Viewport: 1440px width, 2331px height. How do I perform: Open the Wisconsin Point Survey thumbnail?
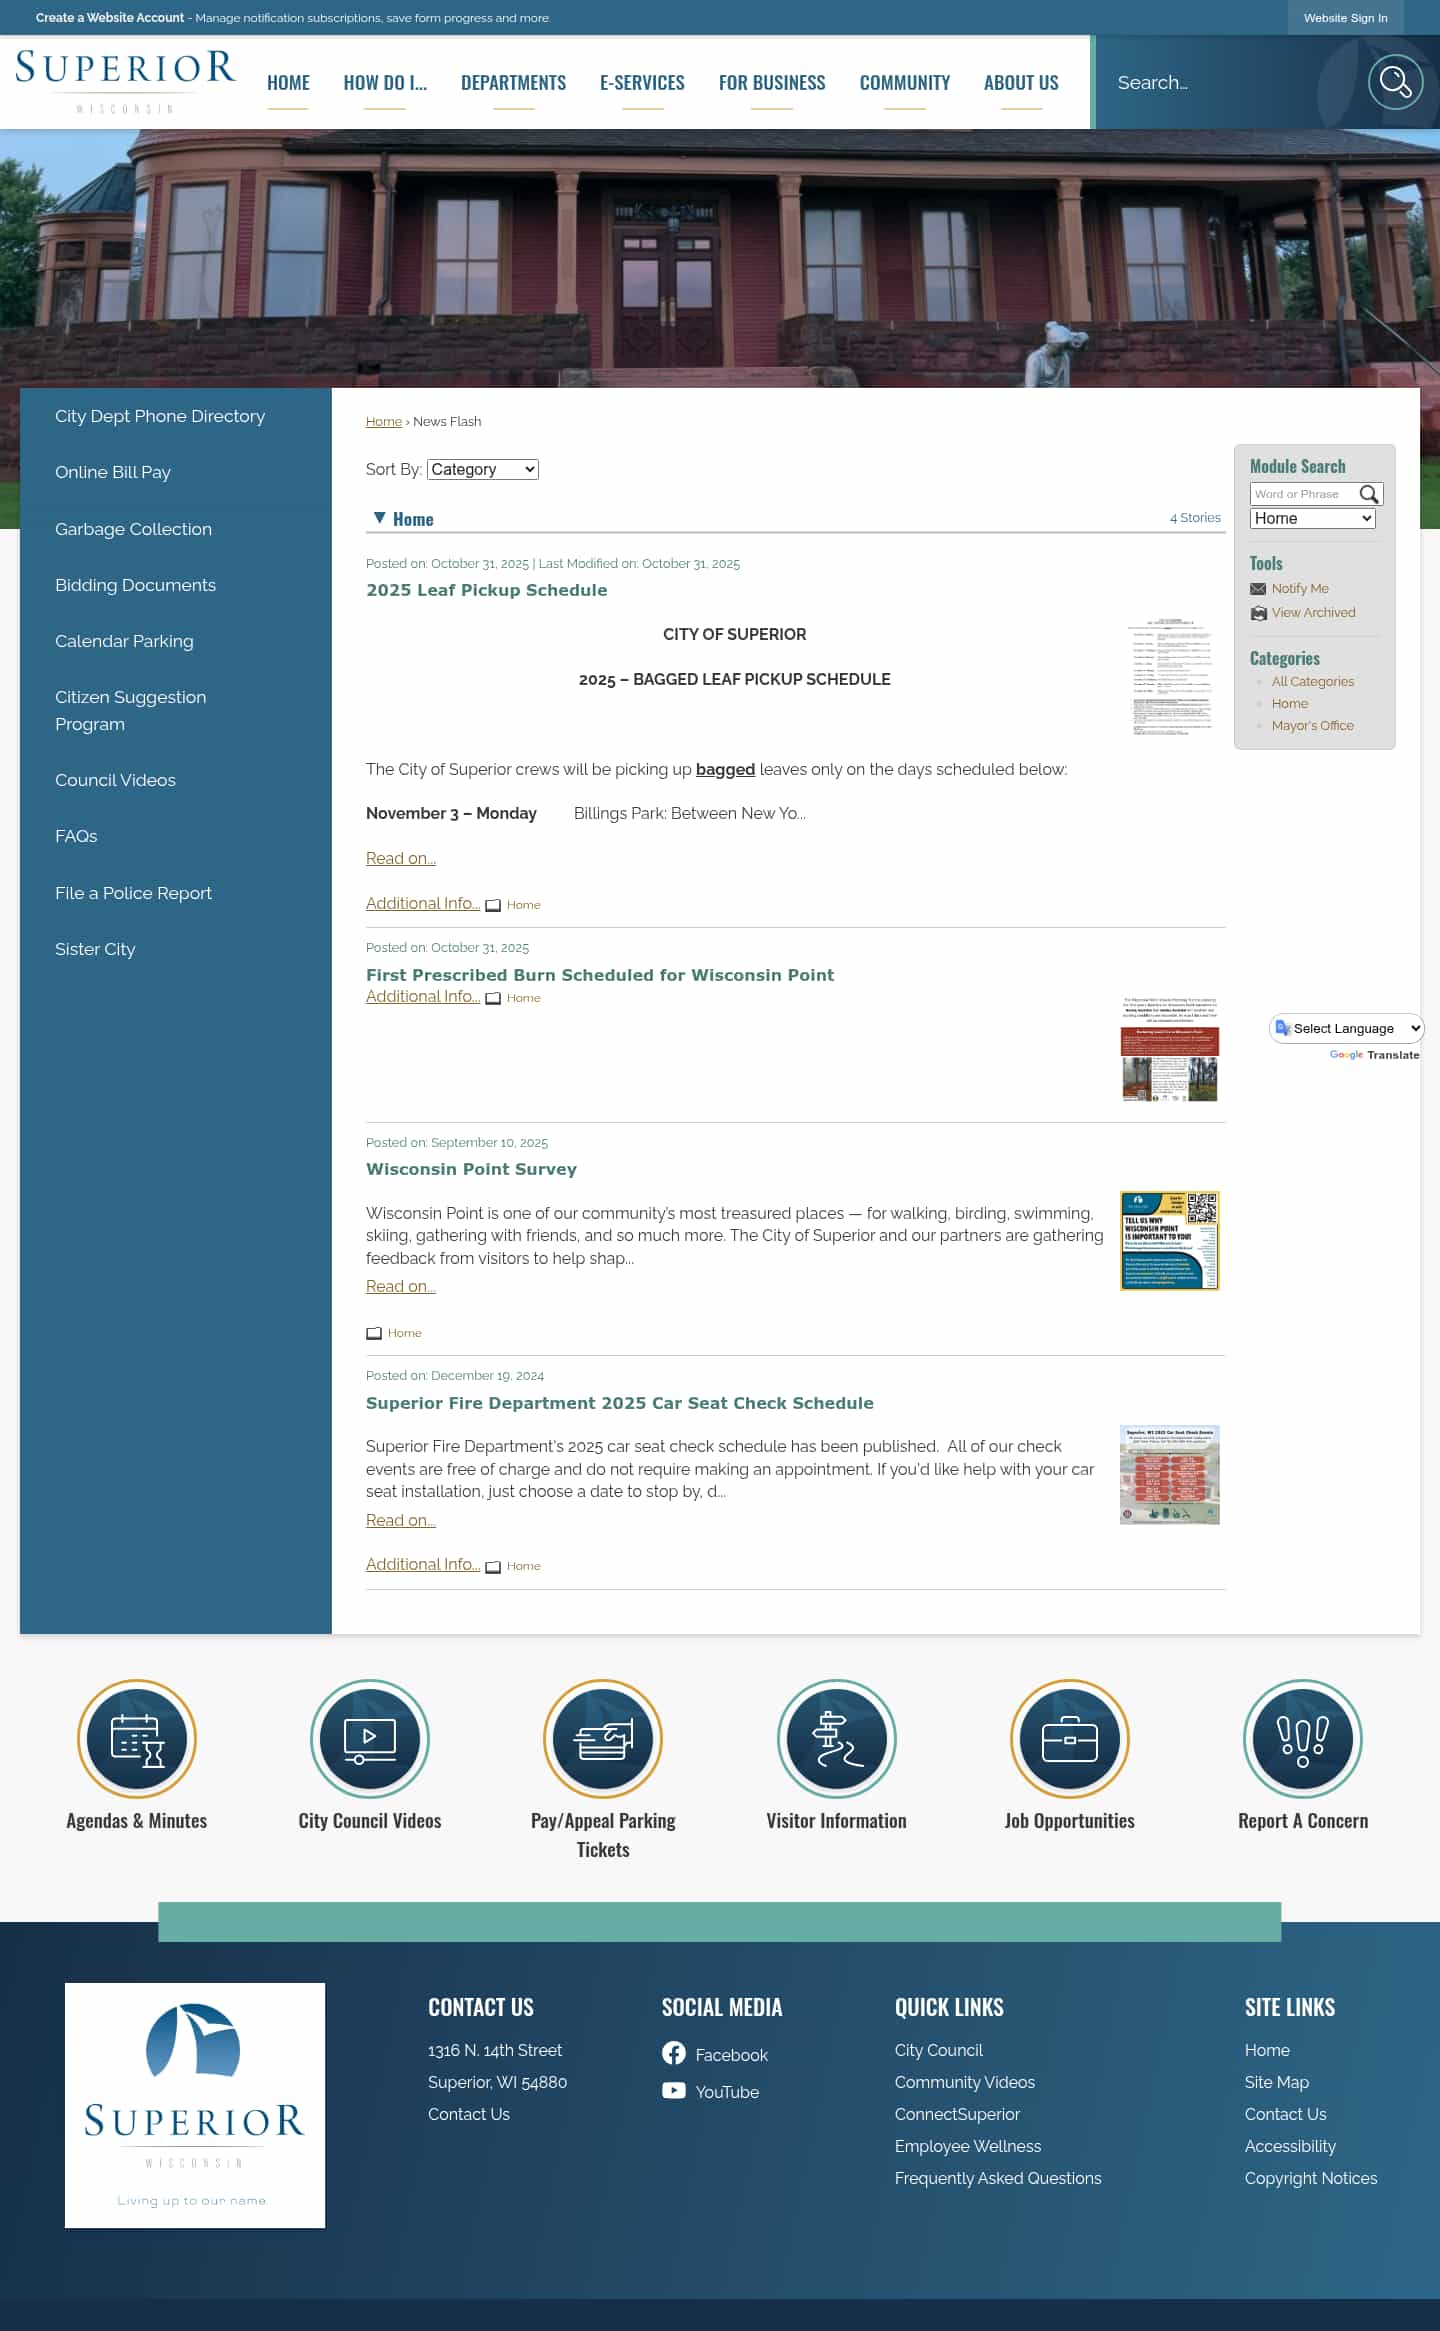point(1170,1241)
